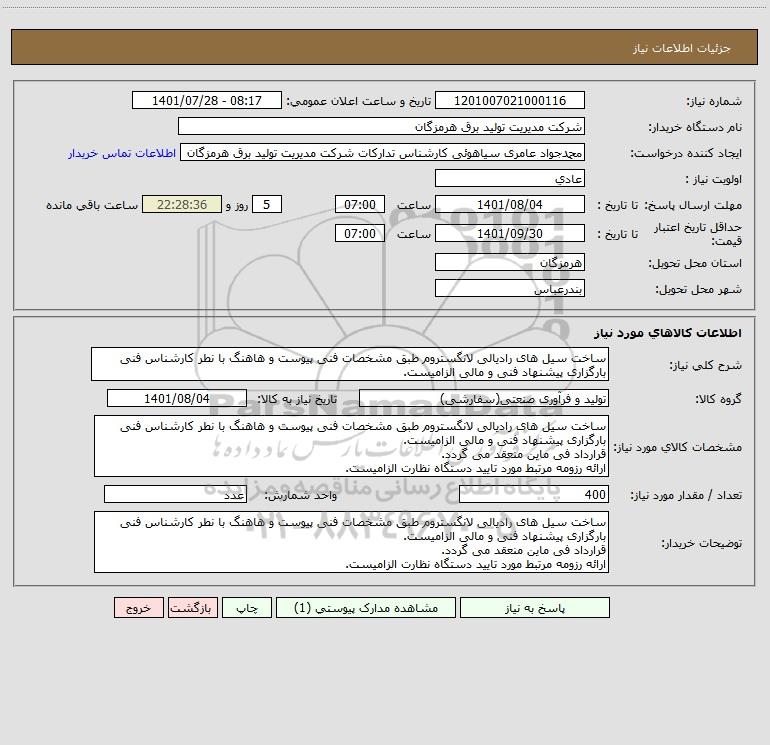Click the اولویت نیاز label
The width and height of the screenshot is (770, 745).
point(714,179)
